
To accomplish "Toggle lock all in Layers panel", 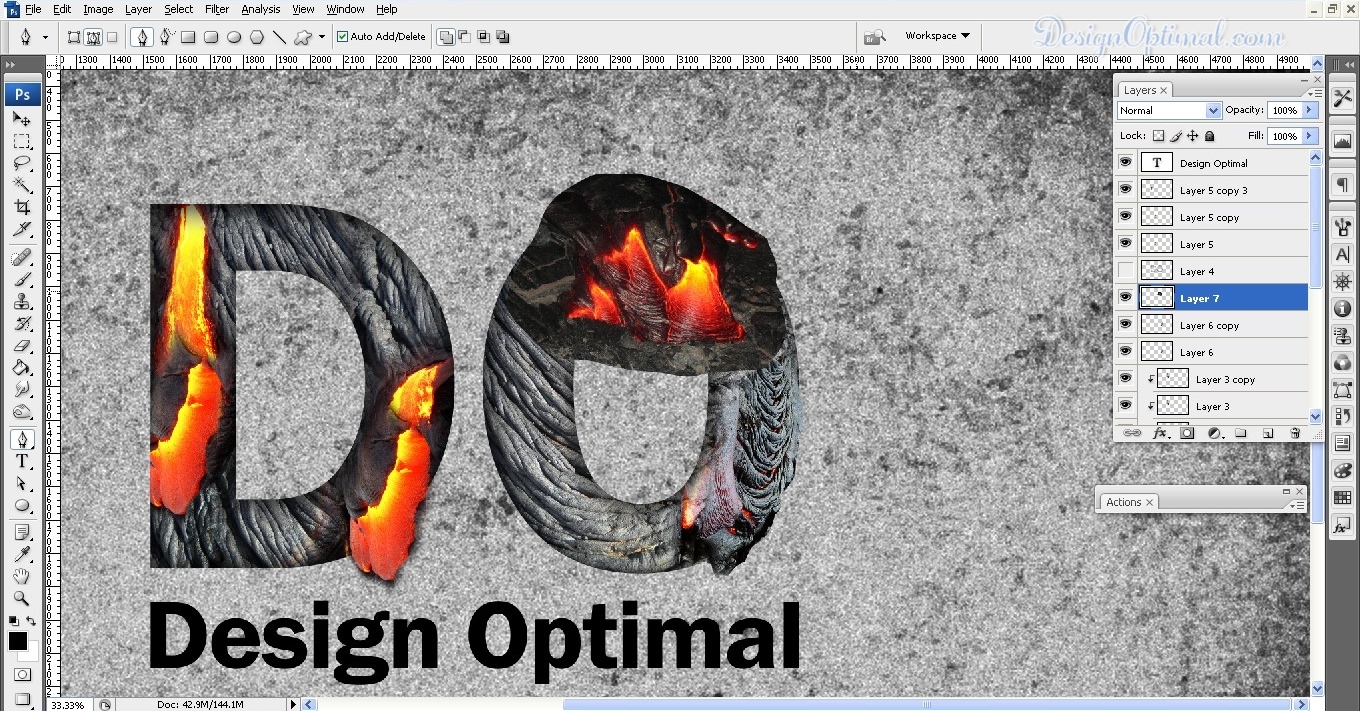I will [1209, 136].
